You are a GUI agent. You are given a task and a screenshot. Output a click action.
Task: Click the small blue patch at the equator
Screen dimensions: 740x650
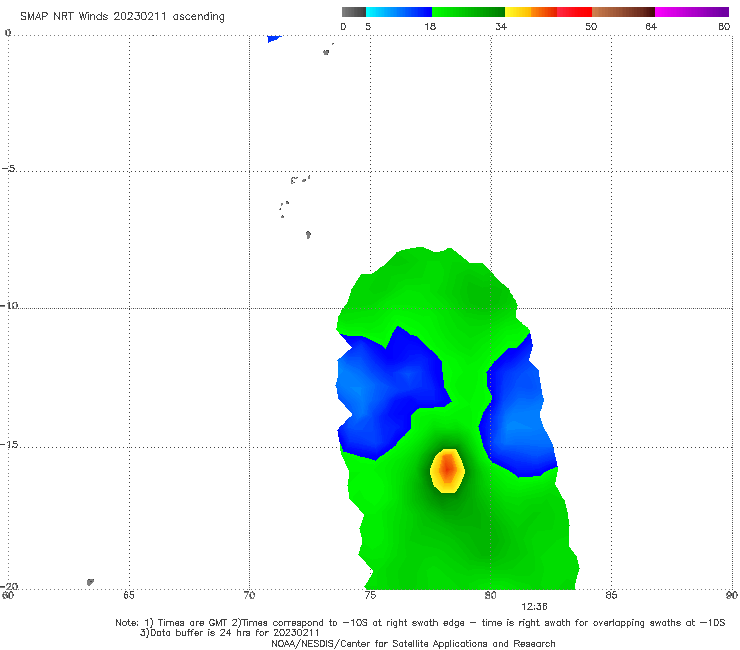tap(274, 38)
